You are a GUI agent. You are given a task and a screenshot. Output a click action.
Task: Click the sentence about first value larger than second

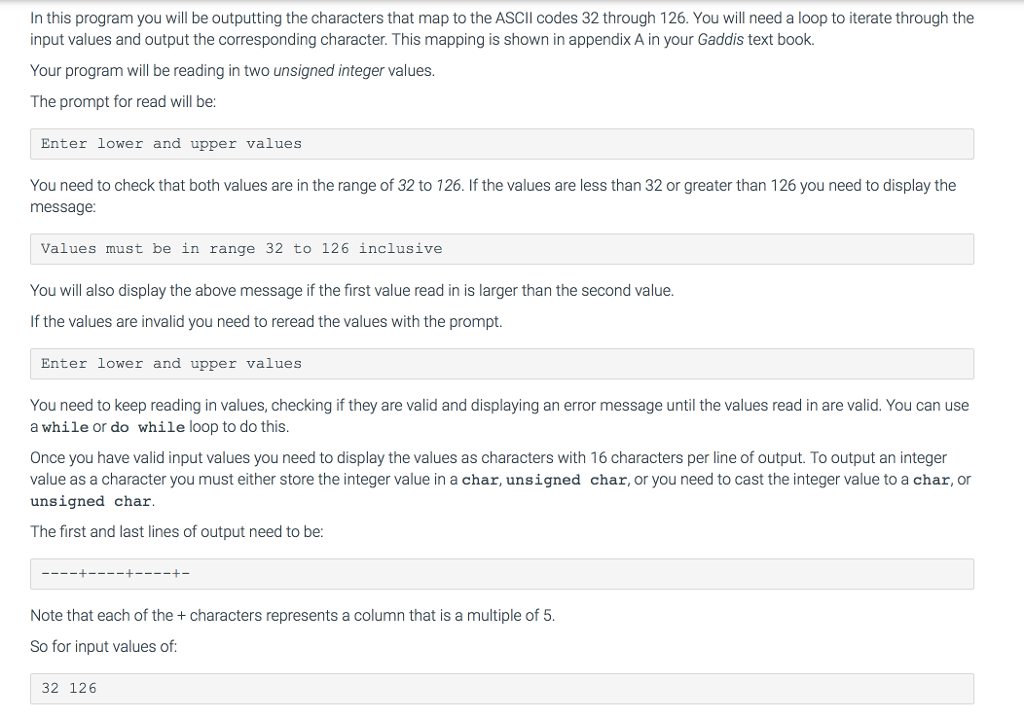tap(352, 291)
